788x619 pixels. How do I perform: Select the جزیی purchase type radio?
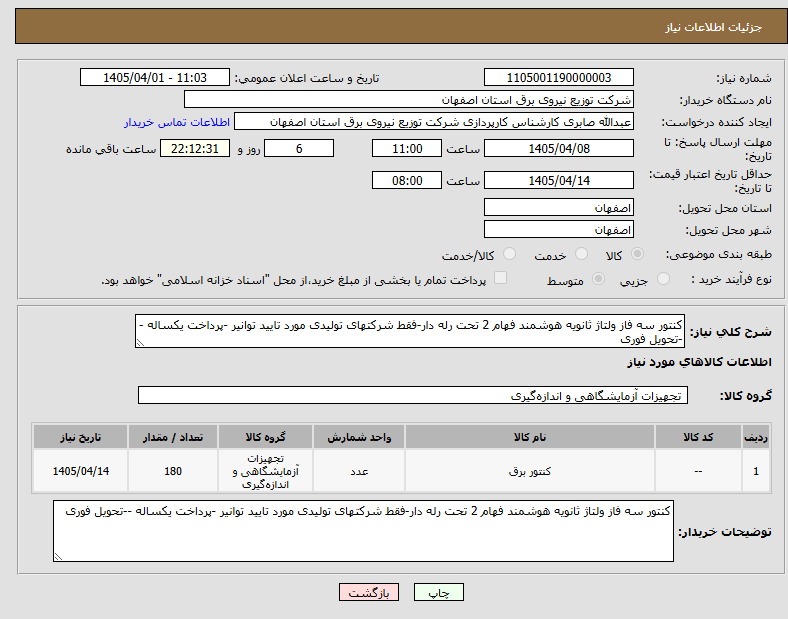(663, 278)
